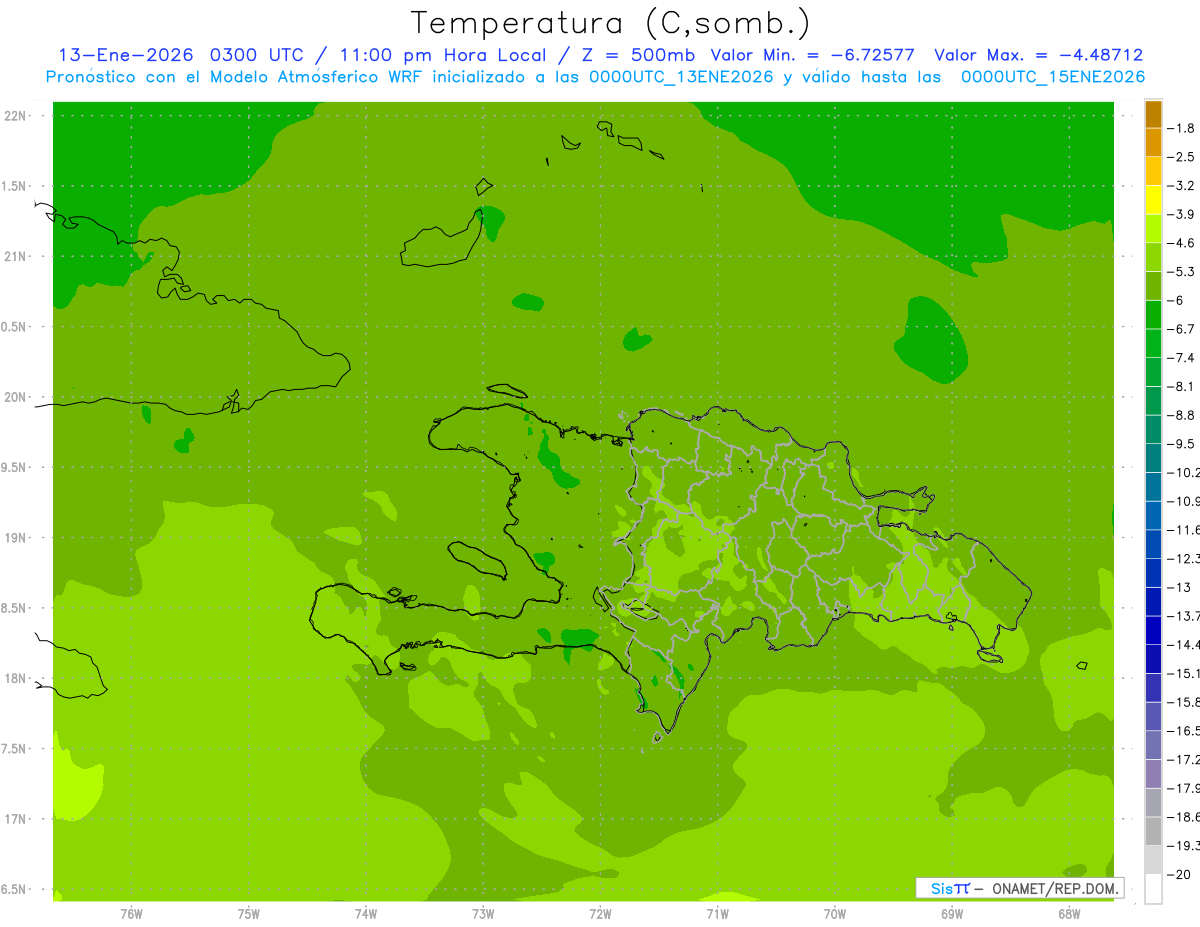Screen dimensions: 1200x927
Task: Pick the dark blue swatch between -13.7 and -14.4
Action: tap(1153, 630)
